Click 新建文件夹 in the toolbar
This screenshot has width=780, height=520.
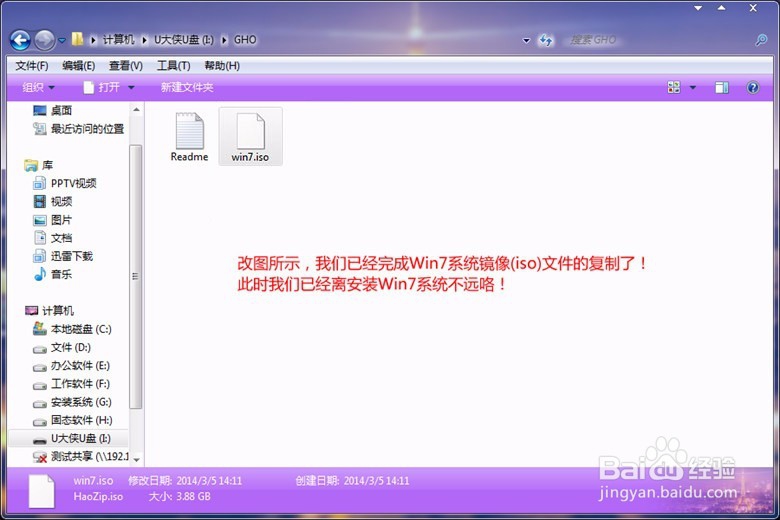pos(187,88)
